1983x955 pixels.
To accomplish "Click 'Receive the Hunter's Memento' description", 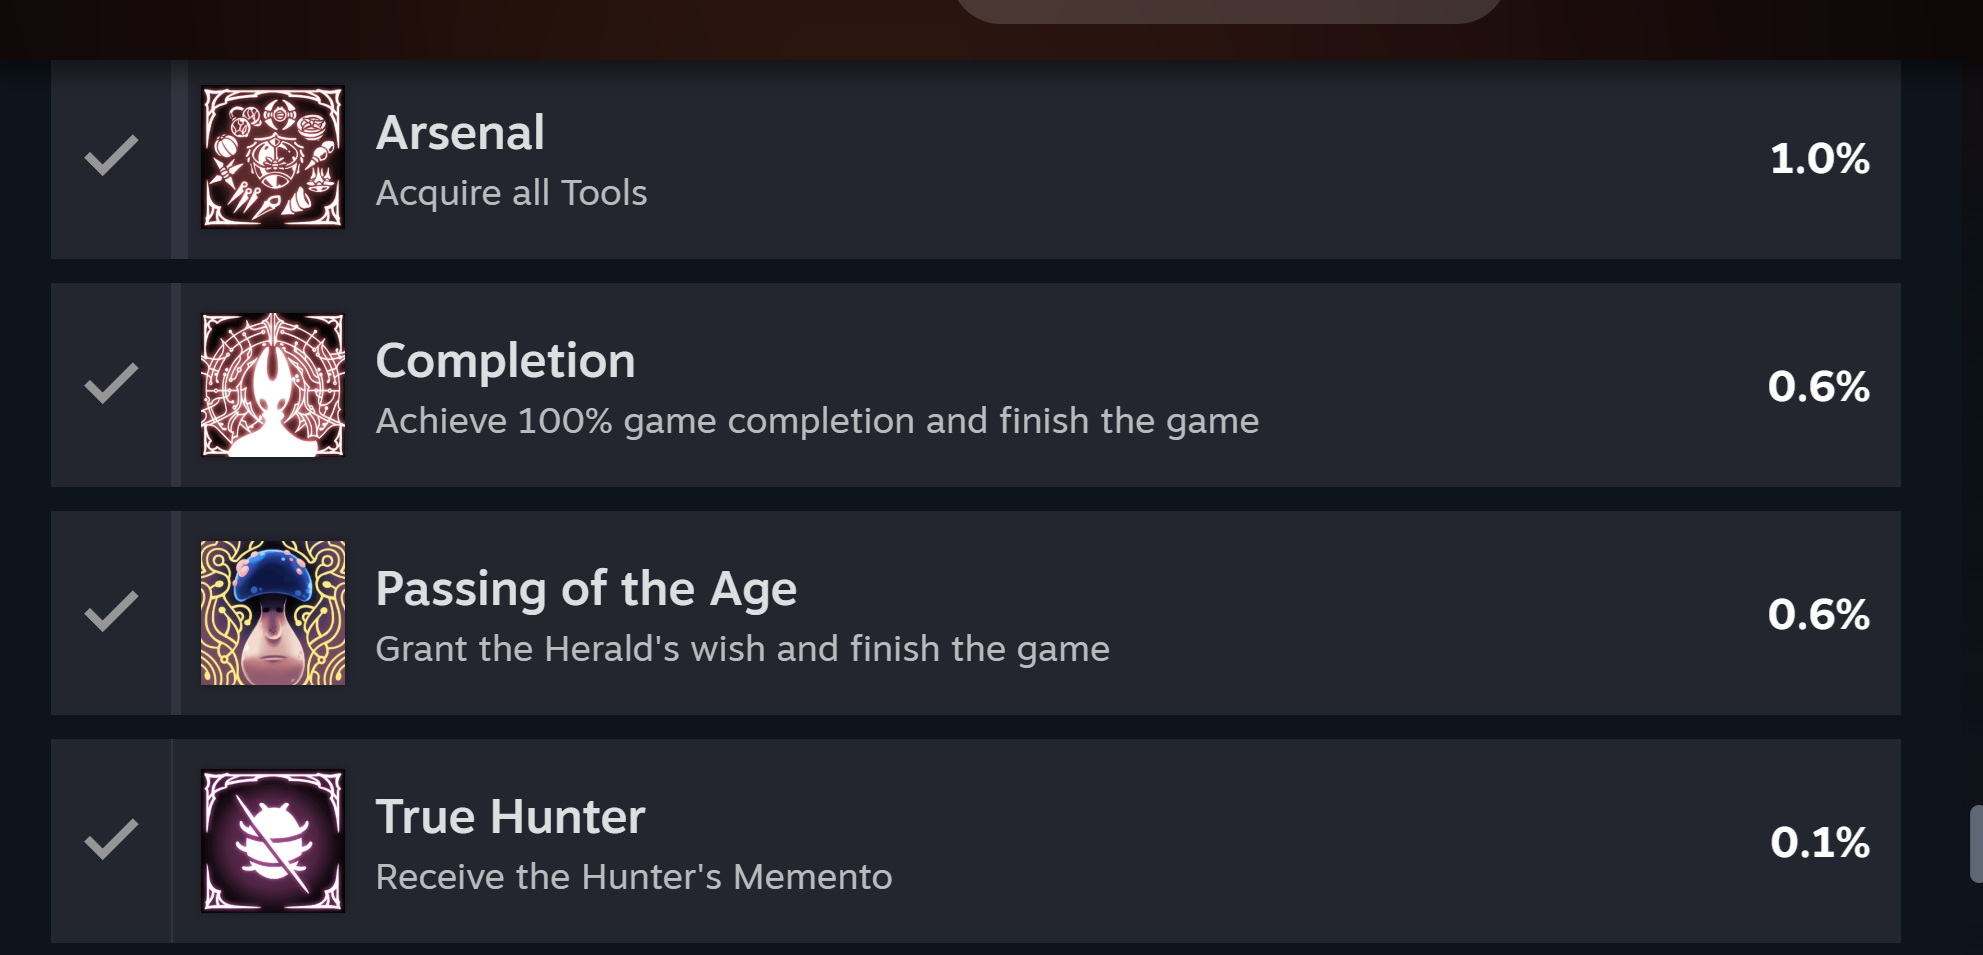I will pyautogui.click(x=633, y=877).
